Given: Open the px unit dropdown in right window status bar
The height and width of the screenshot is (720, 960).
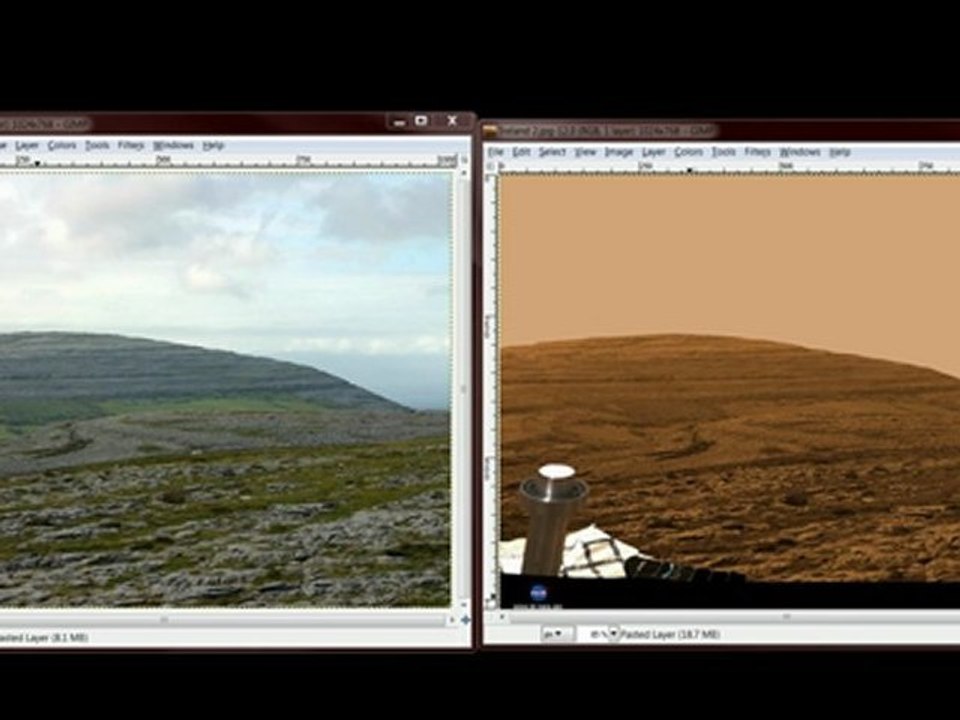Looking at the screenshot, I should coord(558,634).
